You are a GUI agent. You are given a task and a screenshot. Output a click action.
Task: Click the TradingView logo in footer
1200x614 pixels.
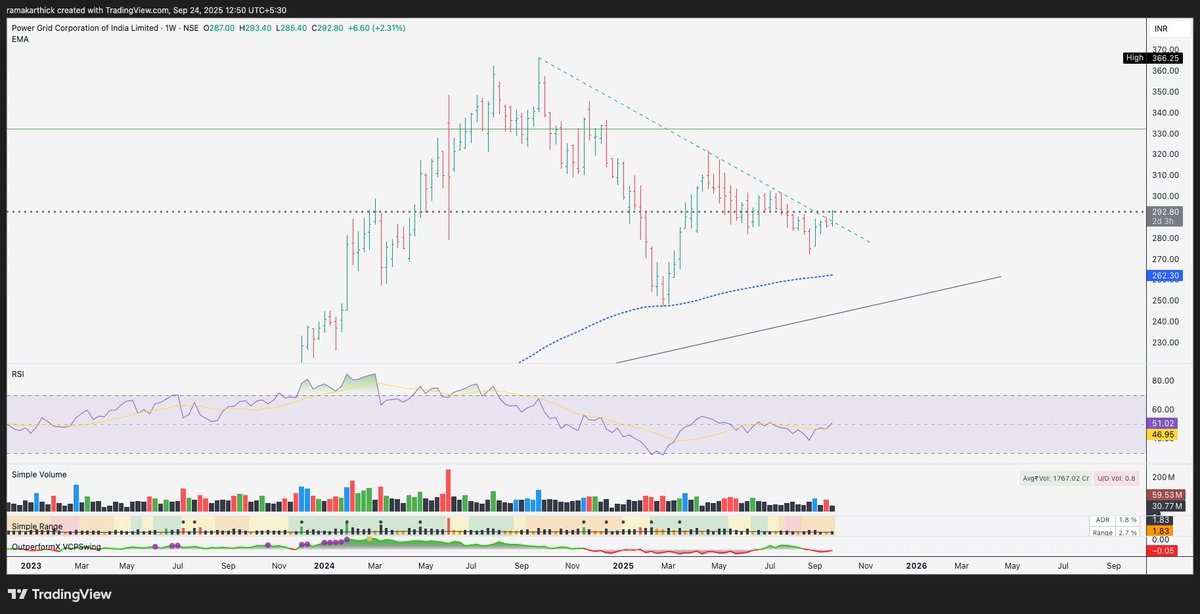62,594
